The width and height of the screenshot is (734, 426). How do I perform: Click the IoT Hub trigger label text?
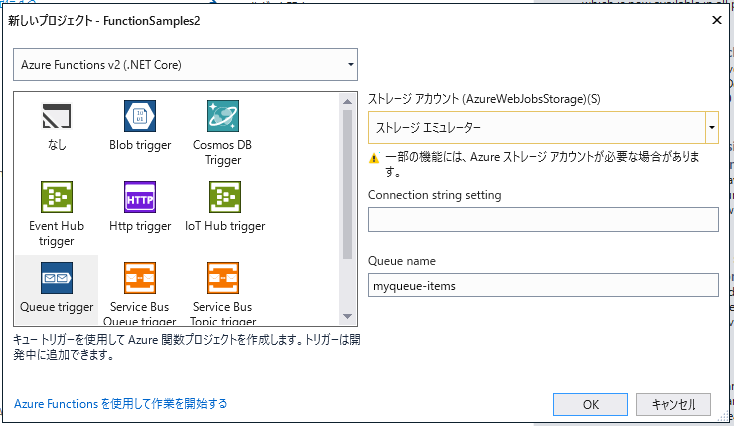225,226
